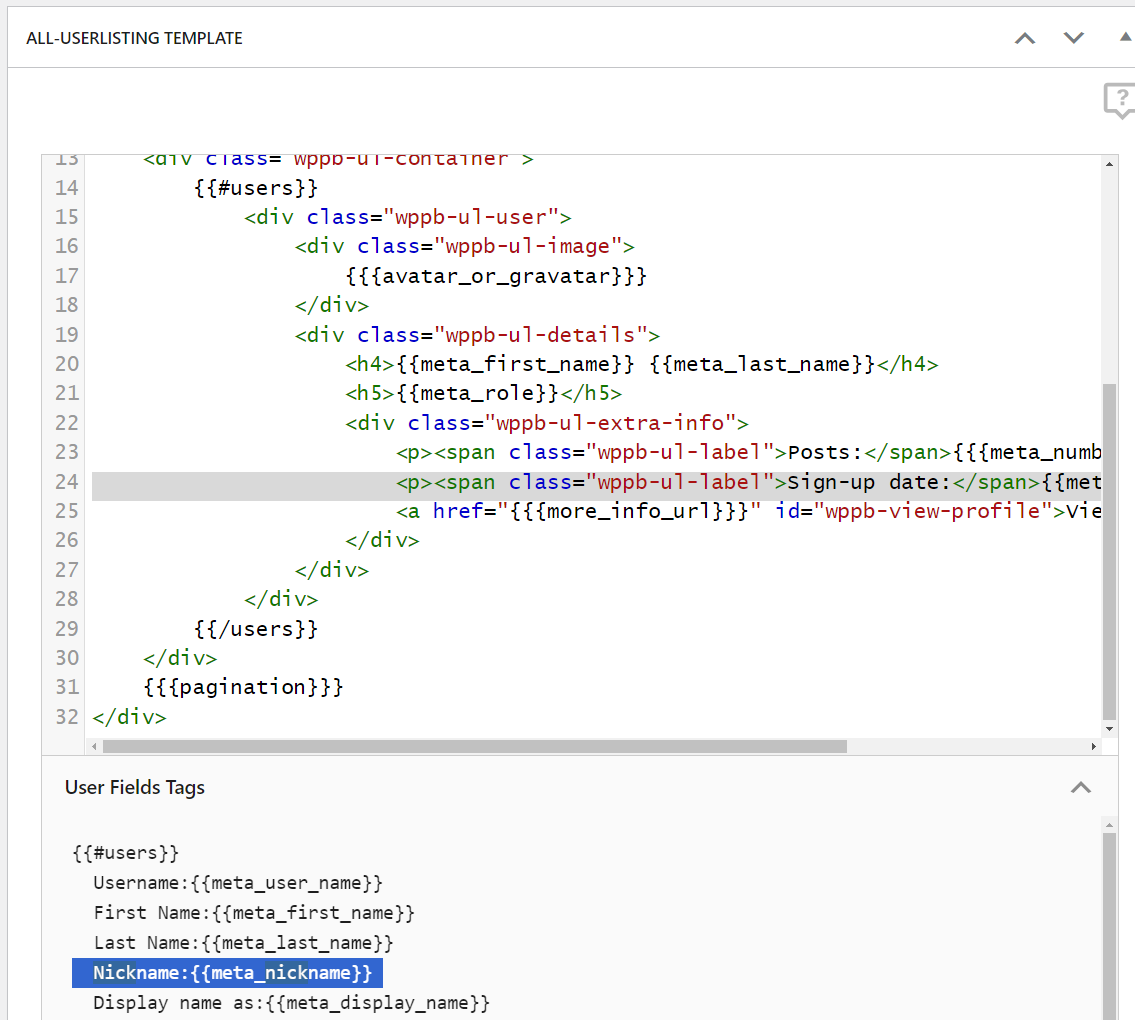Select the highlighted Nickname:{{meta_nickname}} tag
The image size is (1135, 1020).
point(227,973)
